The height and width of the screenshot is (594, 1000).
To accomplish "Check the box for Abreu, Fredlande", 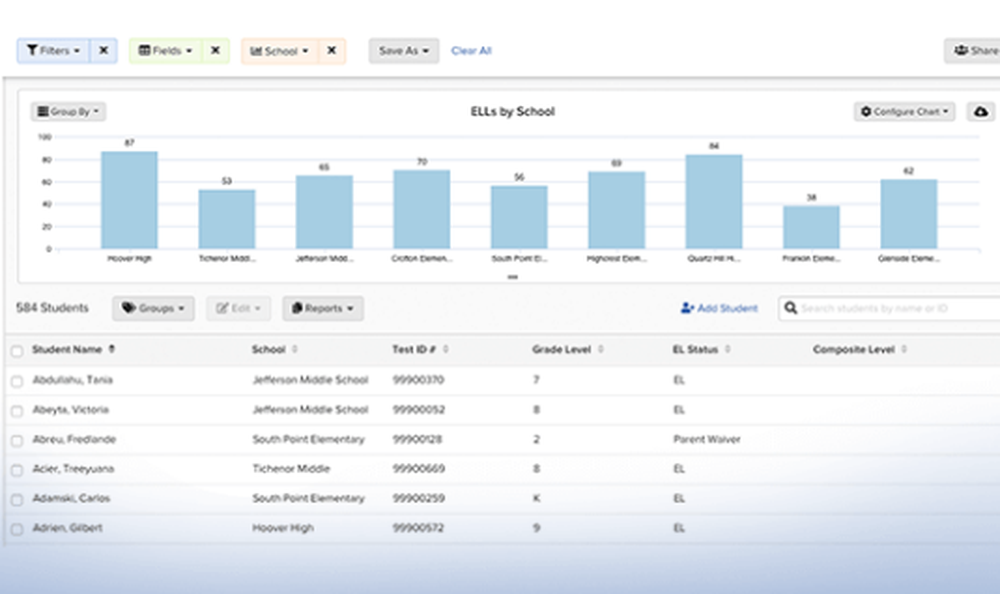I will pyautogui.click(x=17, y=440).
